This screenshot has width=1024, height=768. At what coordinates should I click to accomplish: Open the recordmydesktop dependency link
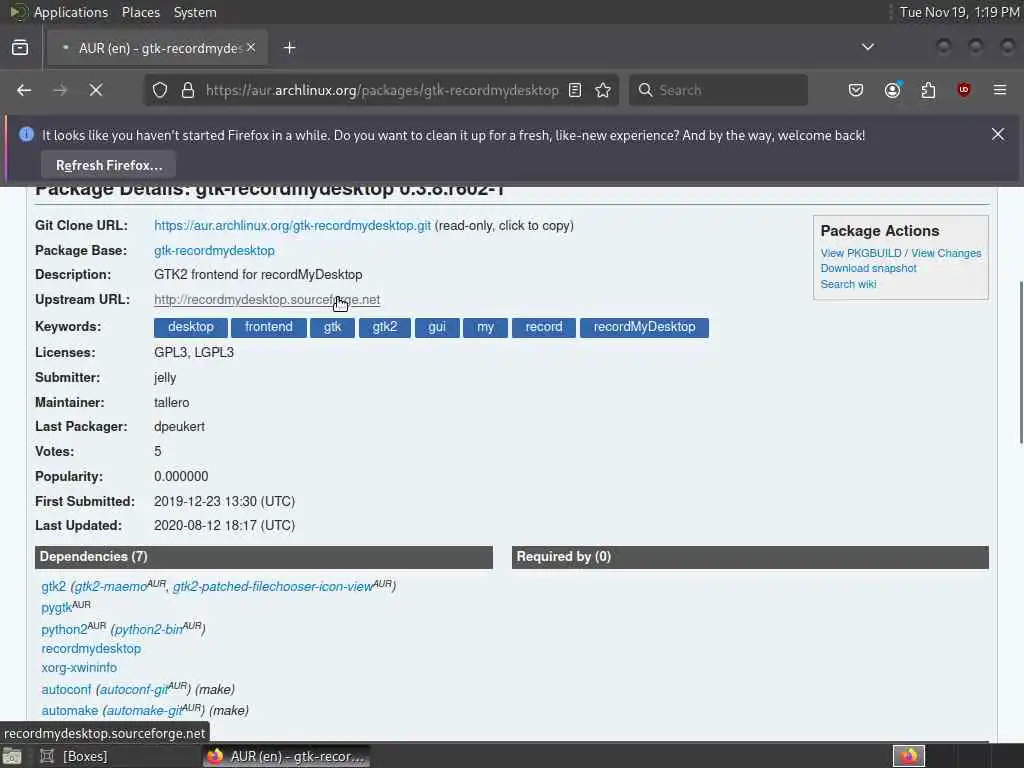point(91,648)
